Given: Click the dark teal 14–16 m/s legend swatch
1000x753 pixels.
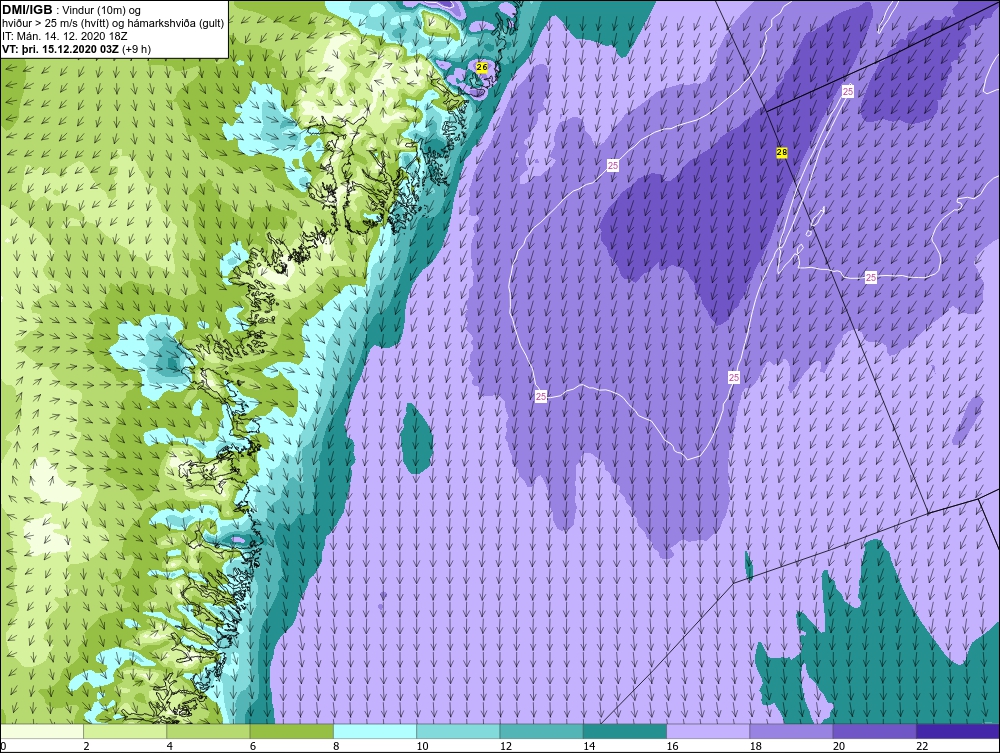Looking at the screenshot, I should [x=624, y=731].
